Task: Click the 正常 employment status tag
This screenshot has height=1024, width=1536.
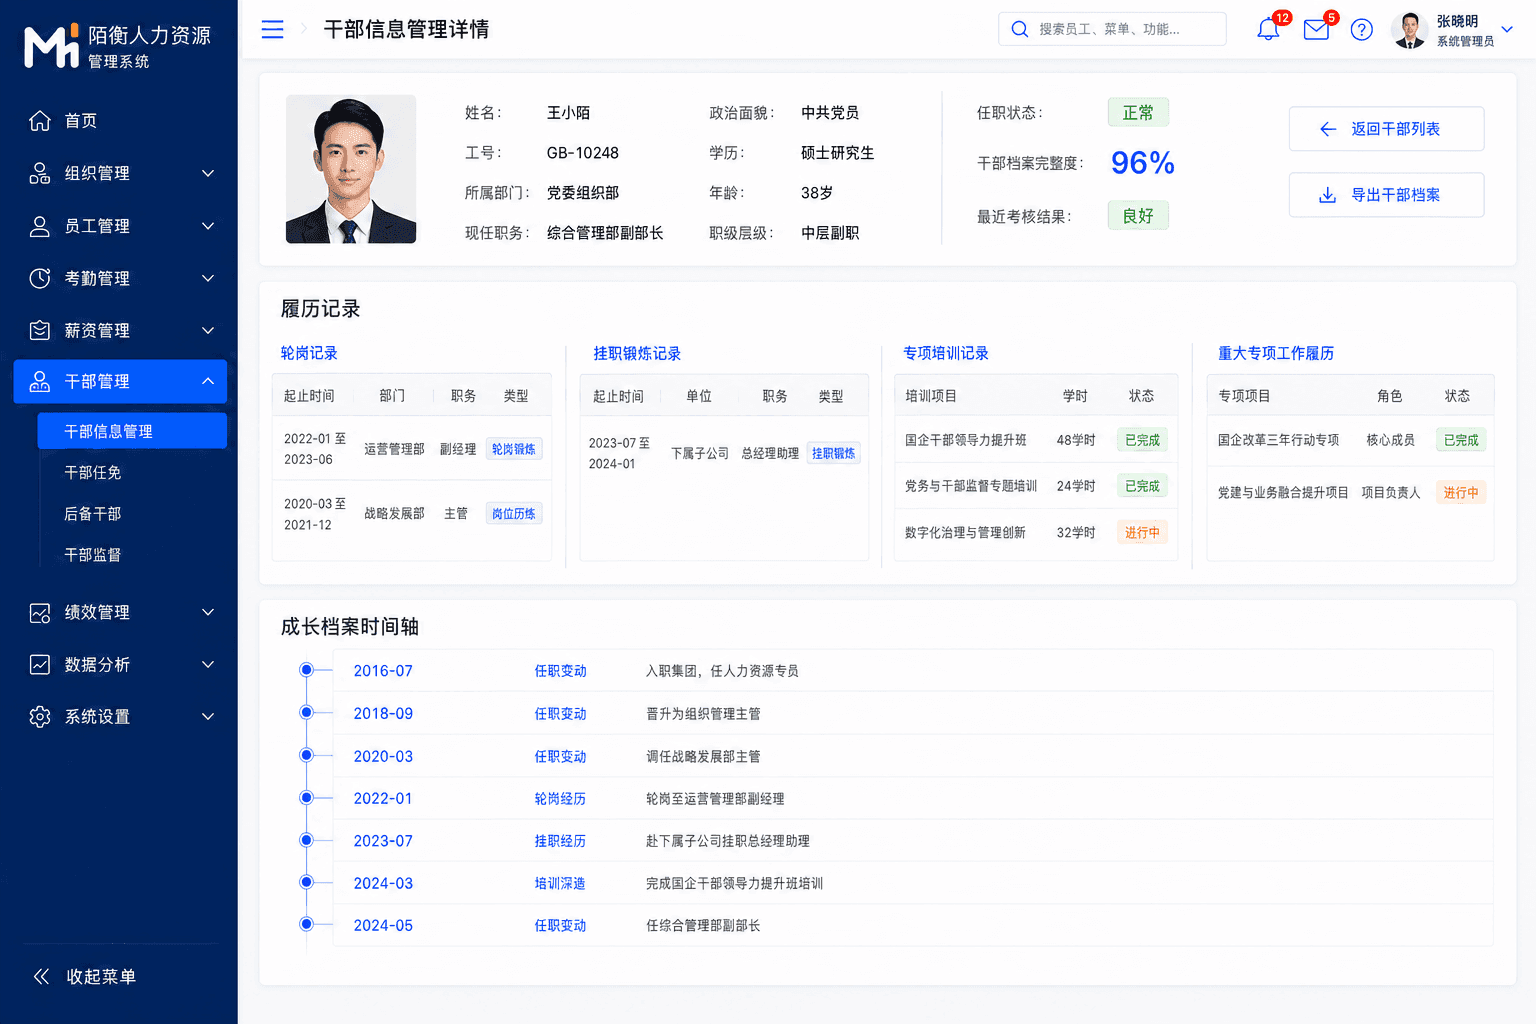Action: pos(1138,112)
